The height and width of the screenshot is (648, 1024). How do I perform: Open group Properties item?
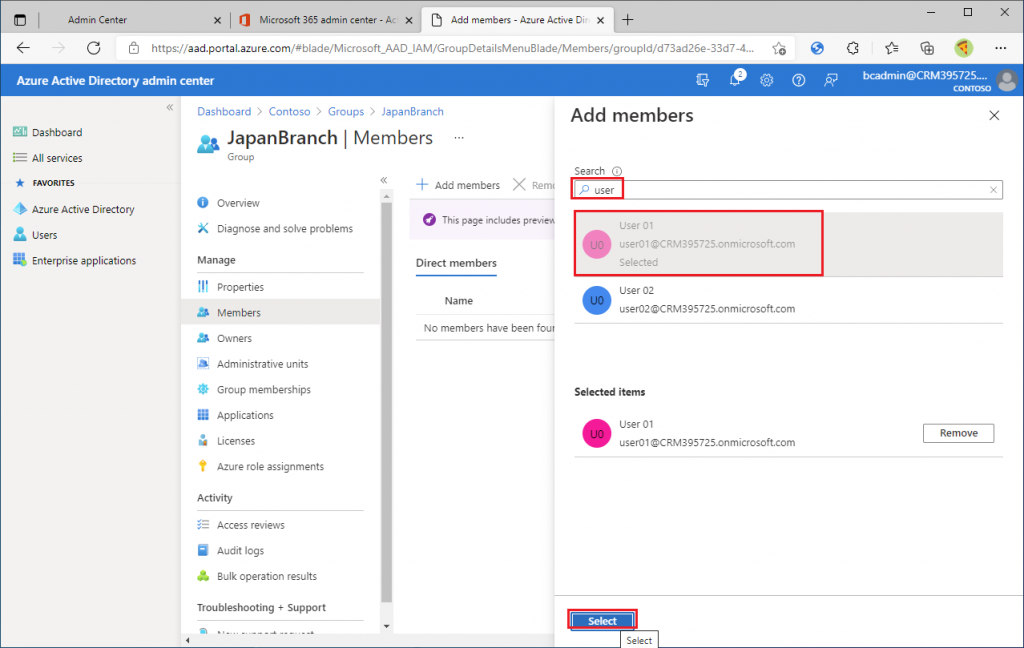coord(240,287)
